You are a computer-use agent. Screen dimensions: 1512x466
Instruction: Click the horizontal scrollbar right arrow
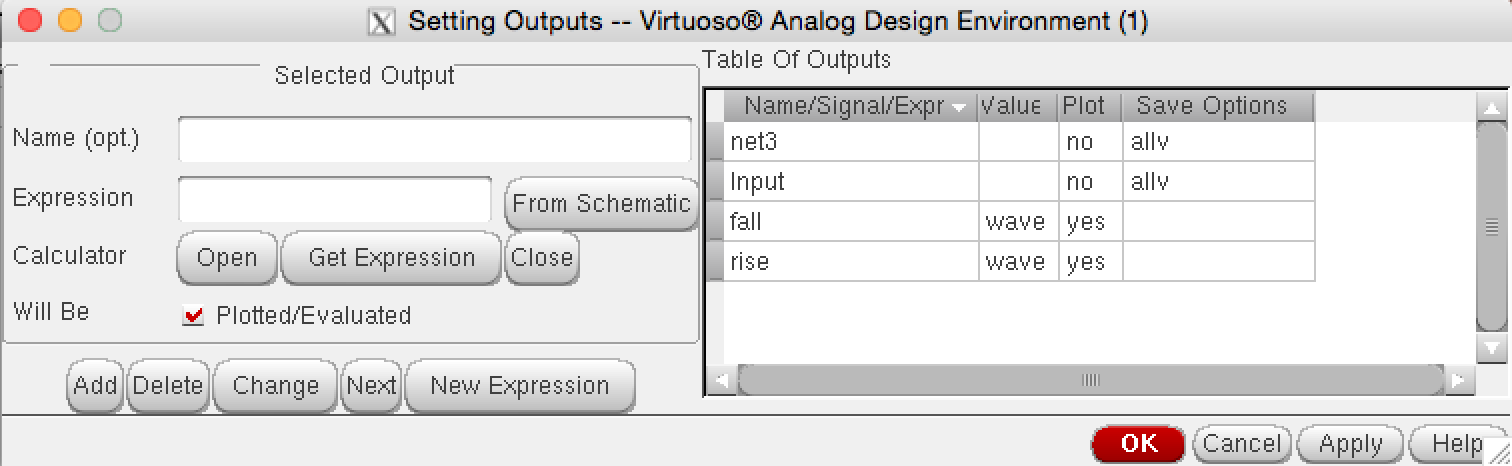pyautogui.click(x=1459, y=381)
